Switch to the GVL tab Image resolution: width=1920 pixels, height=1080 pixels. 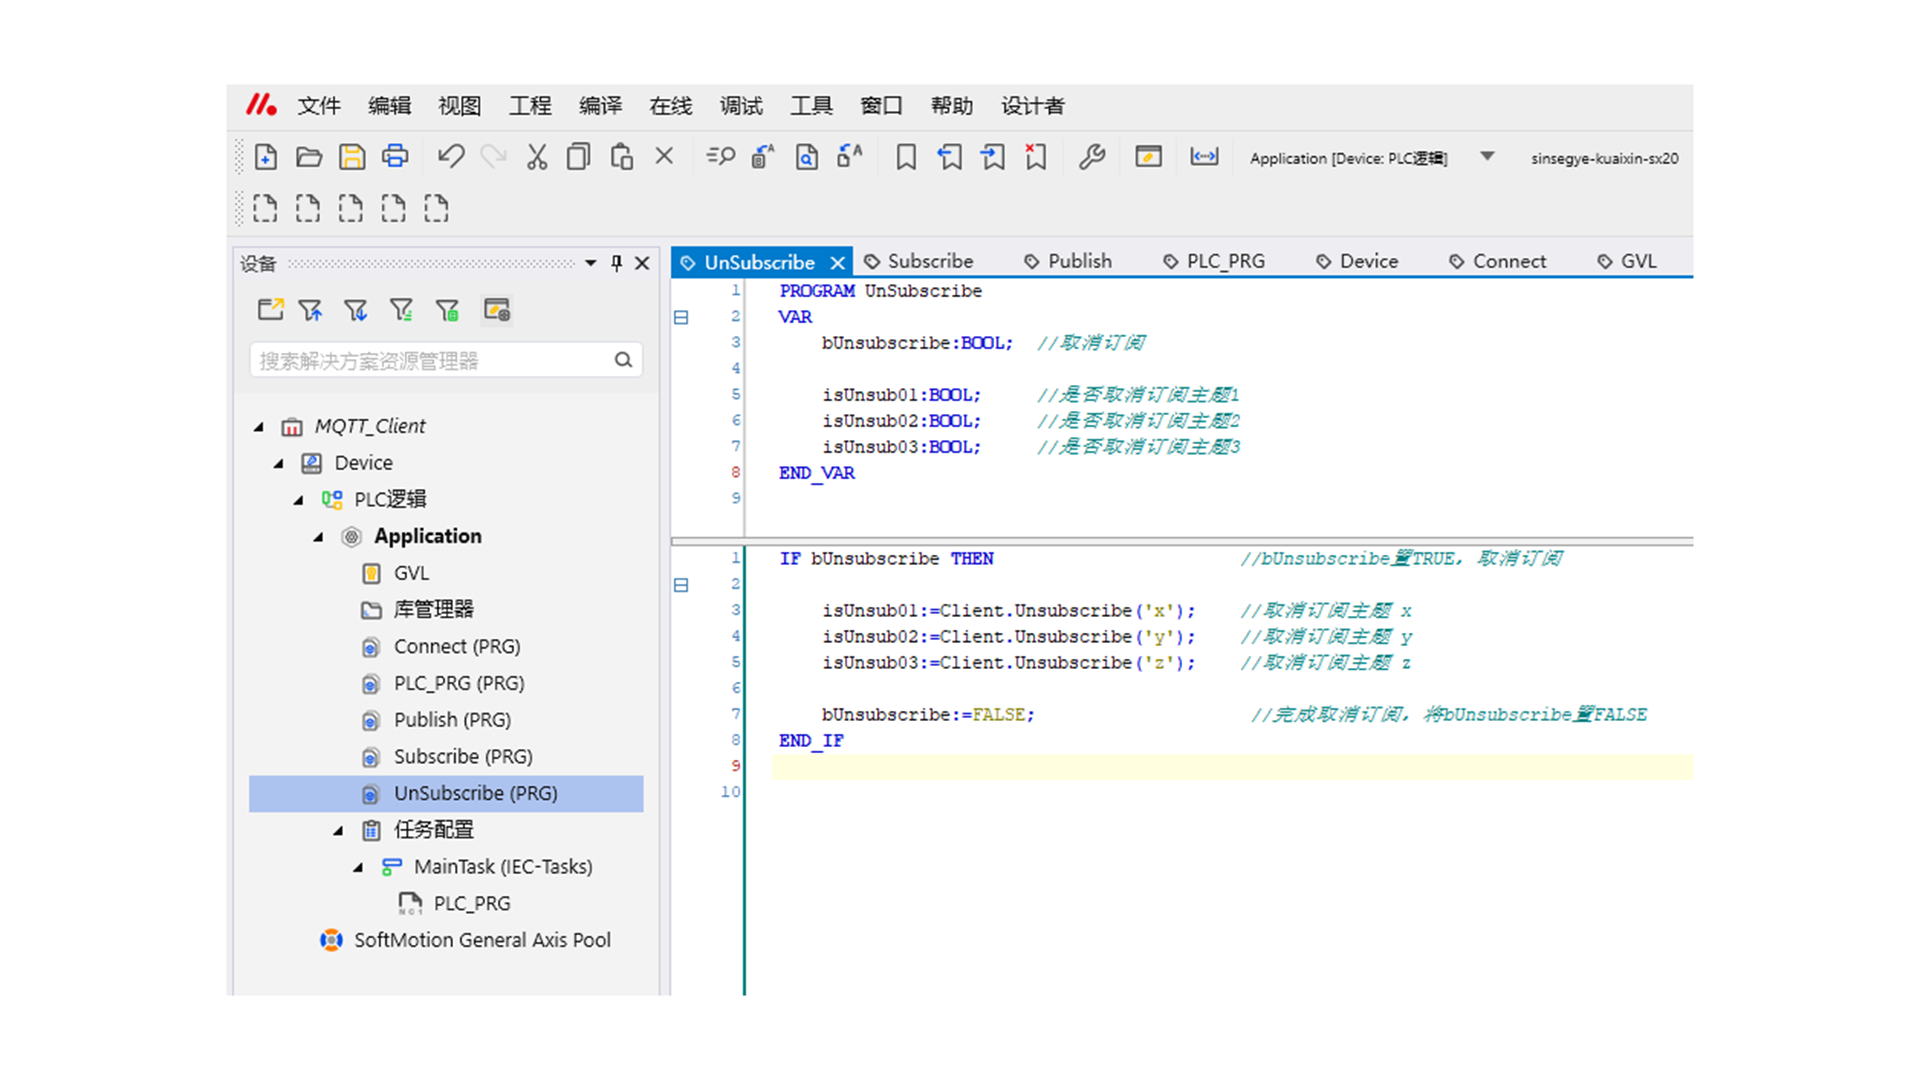tap(1627, 261)
